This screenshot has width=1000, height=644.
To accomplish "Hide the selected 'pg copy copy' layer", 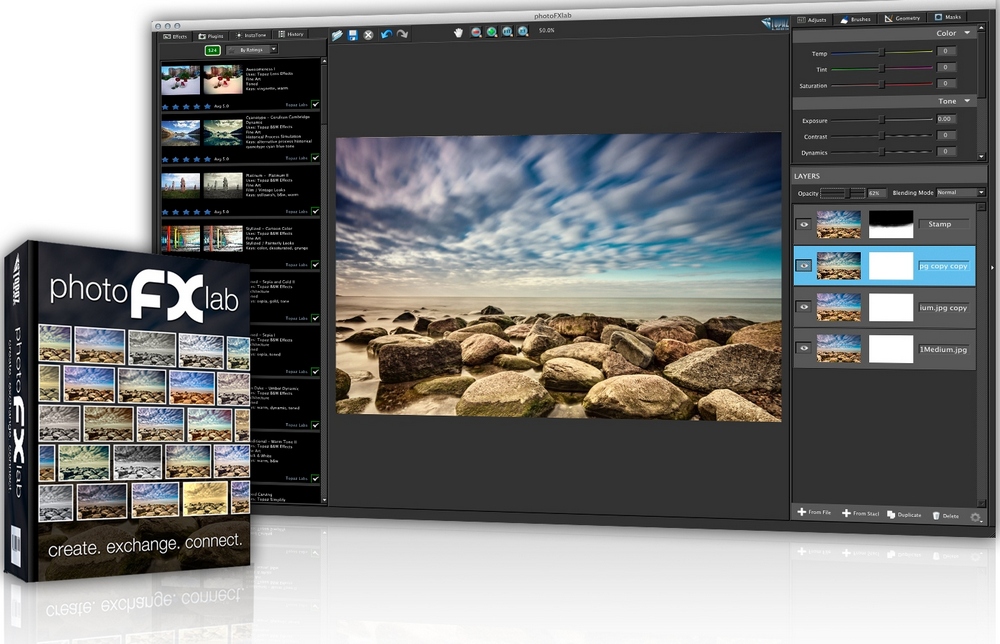I will (804, 265).
